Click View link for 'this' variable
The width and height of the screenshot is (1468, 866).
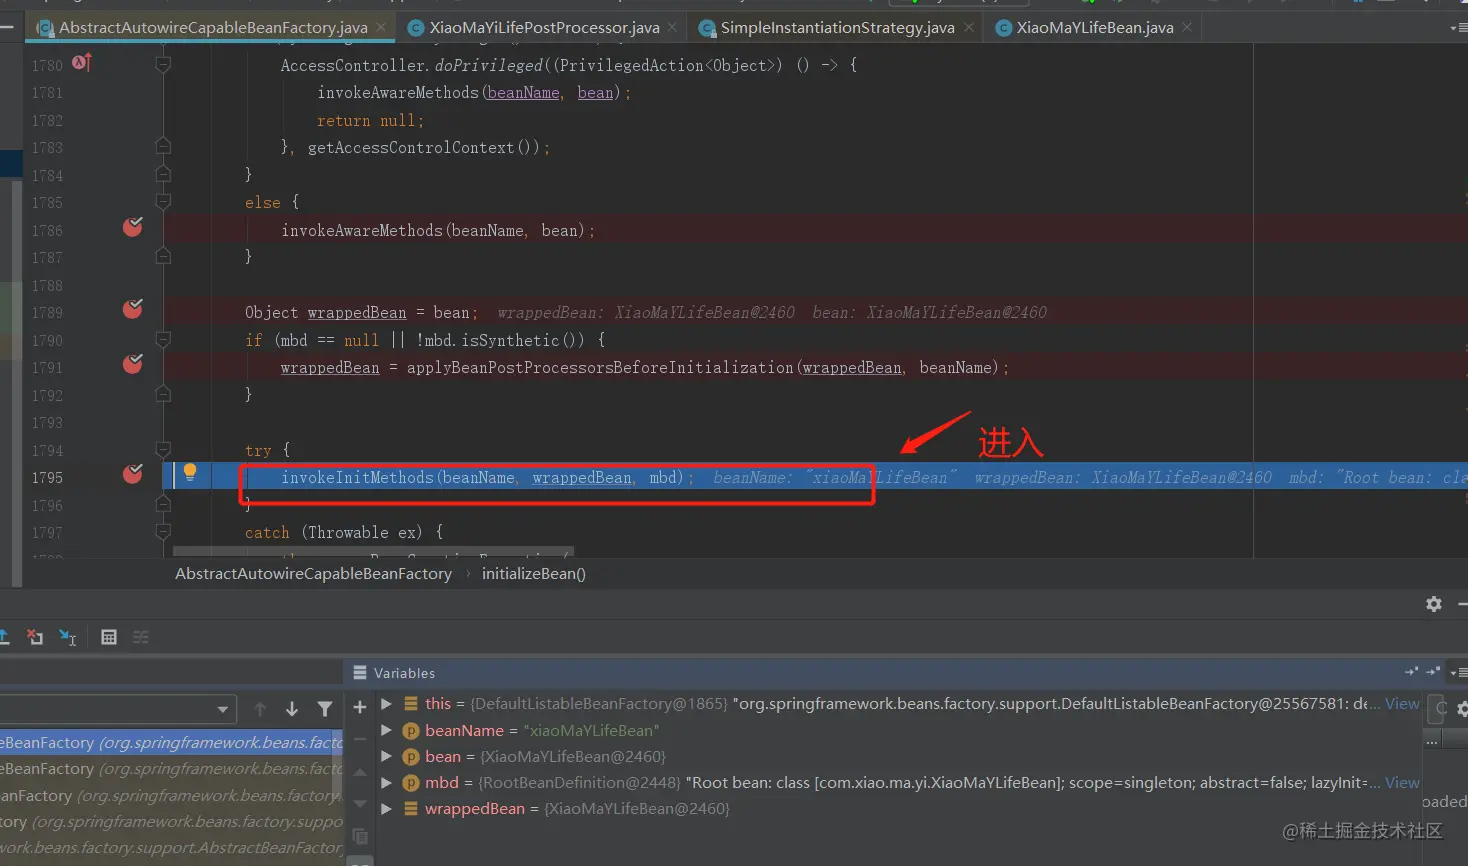click(x=1402, y=704)
